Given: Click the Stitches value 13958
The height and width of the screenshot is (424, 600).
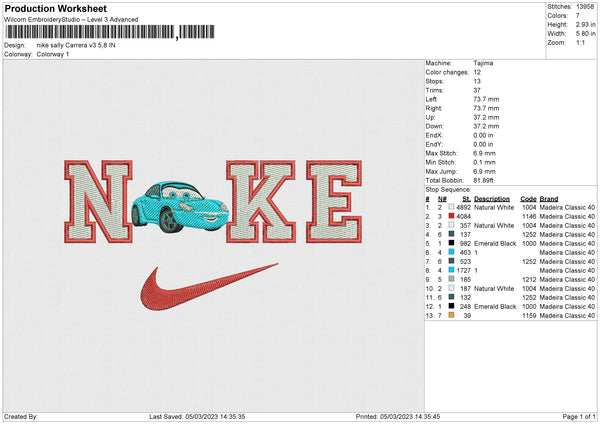Looking at the screenshot, I should pyautogui.click(x=585, y=7).
